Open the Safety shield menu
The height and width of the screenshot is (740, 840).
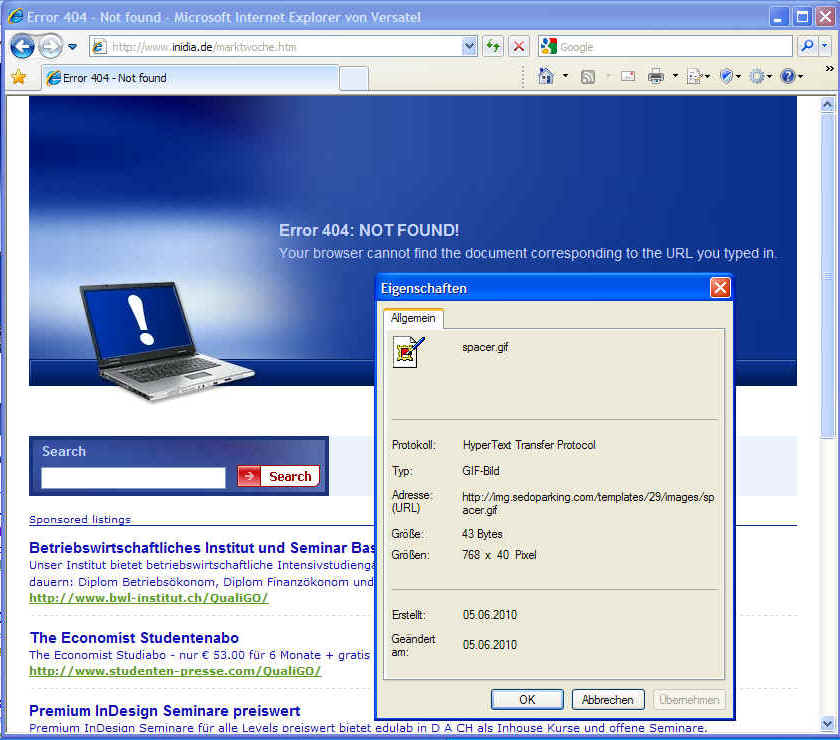730,77
